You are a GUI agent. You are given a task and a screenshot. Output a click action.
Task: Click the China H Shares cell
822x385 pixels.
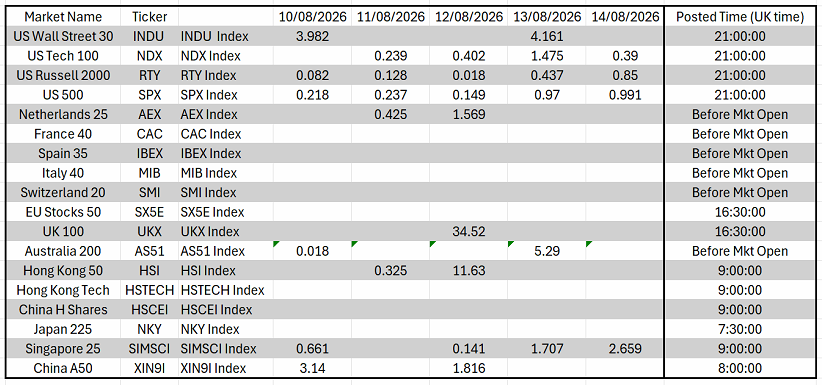tap(63, 309)
